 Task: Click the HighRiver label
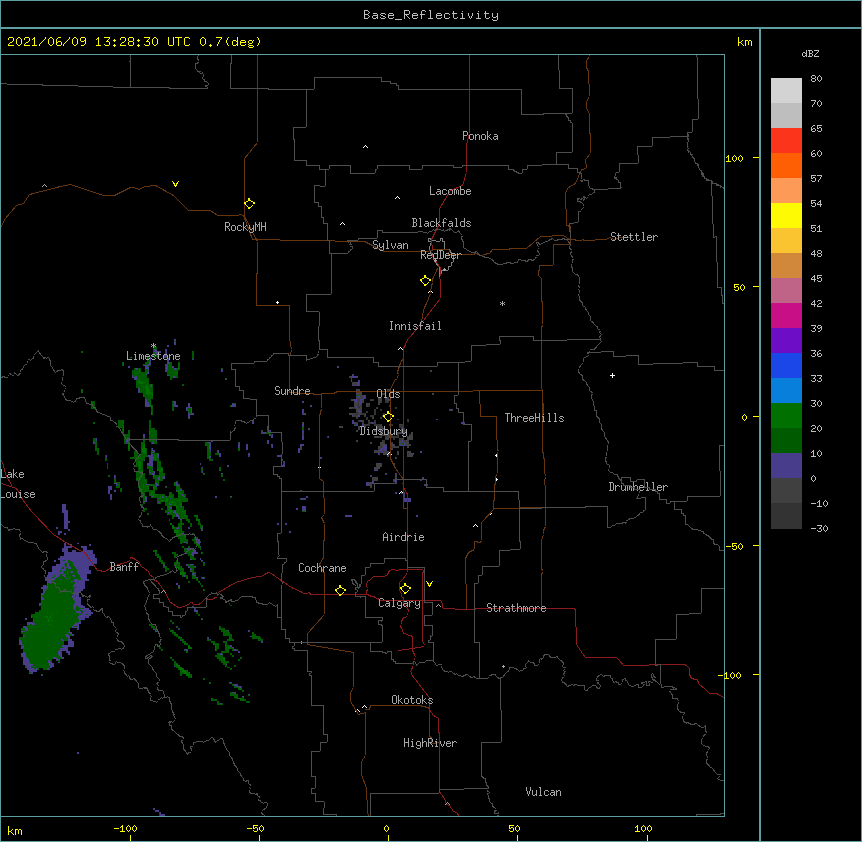(x=430, y=743)
